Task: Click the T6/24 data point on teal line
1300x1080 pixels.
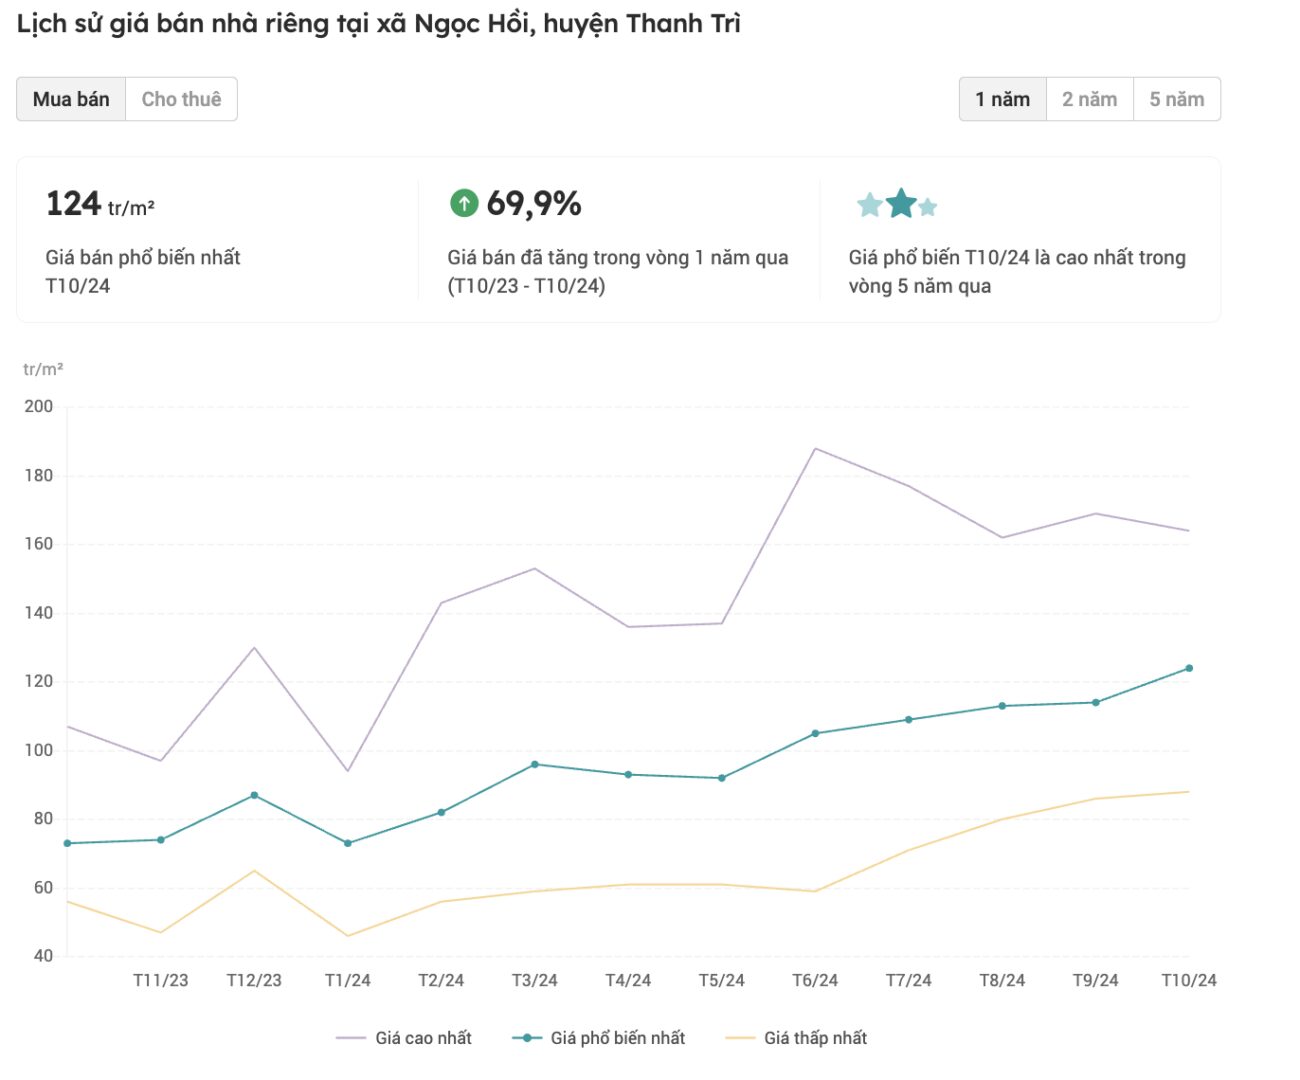Action: point(815,733)
